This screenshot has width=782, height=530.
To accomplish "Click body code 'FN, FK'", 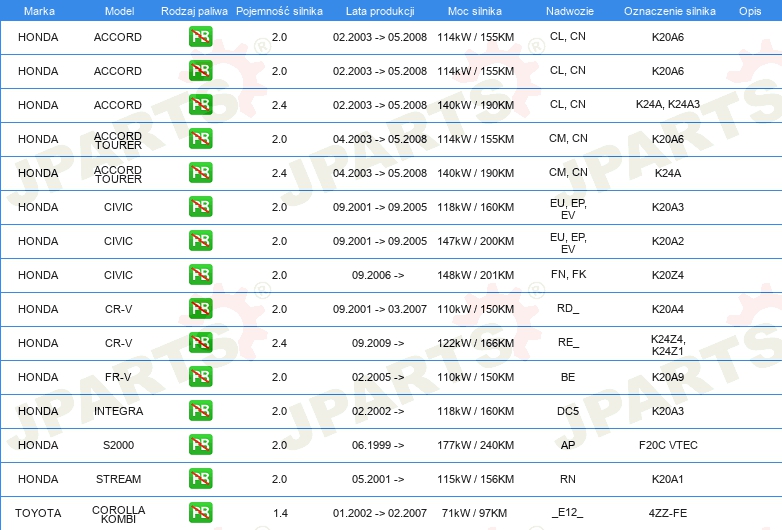I will click(x=569, y=274).
